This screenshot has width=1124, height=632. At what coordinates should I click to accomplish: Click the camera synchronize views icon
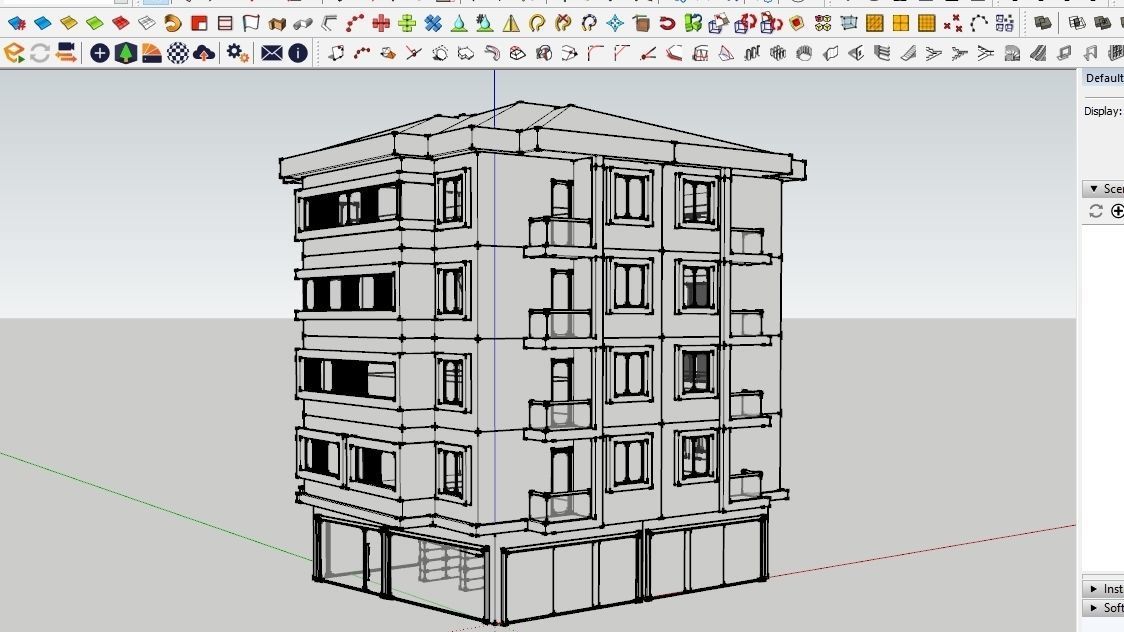(66, 53)
